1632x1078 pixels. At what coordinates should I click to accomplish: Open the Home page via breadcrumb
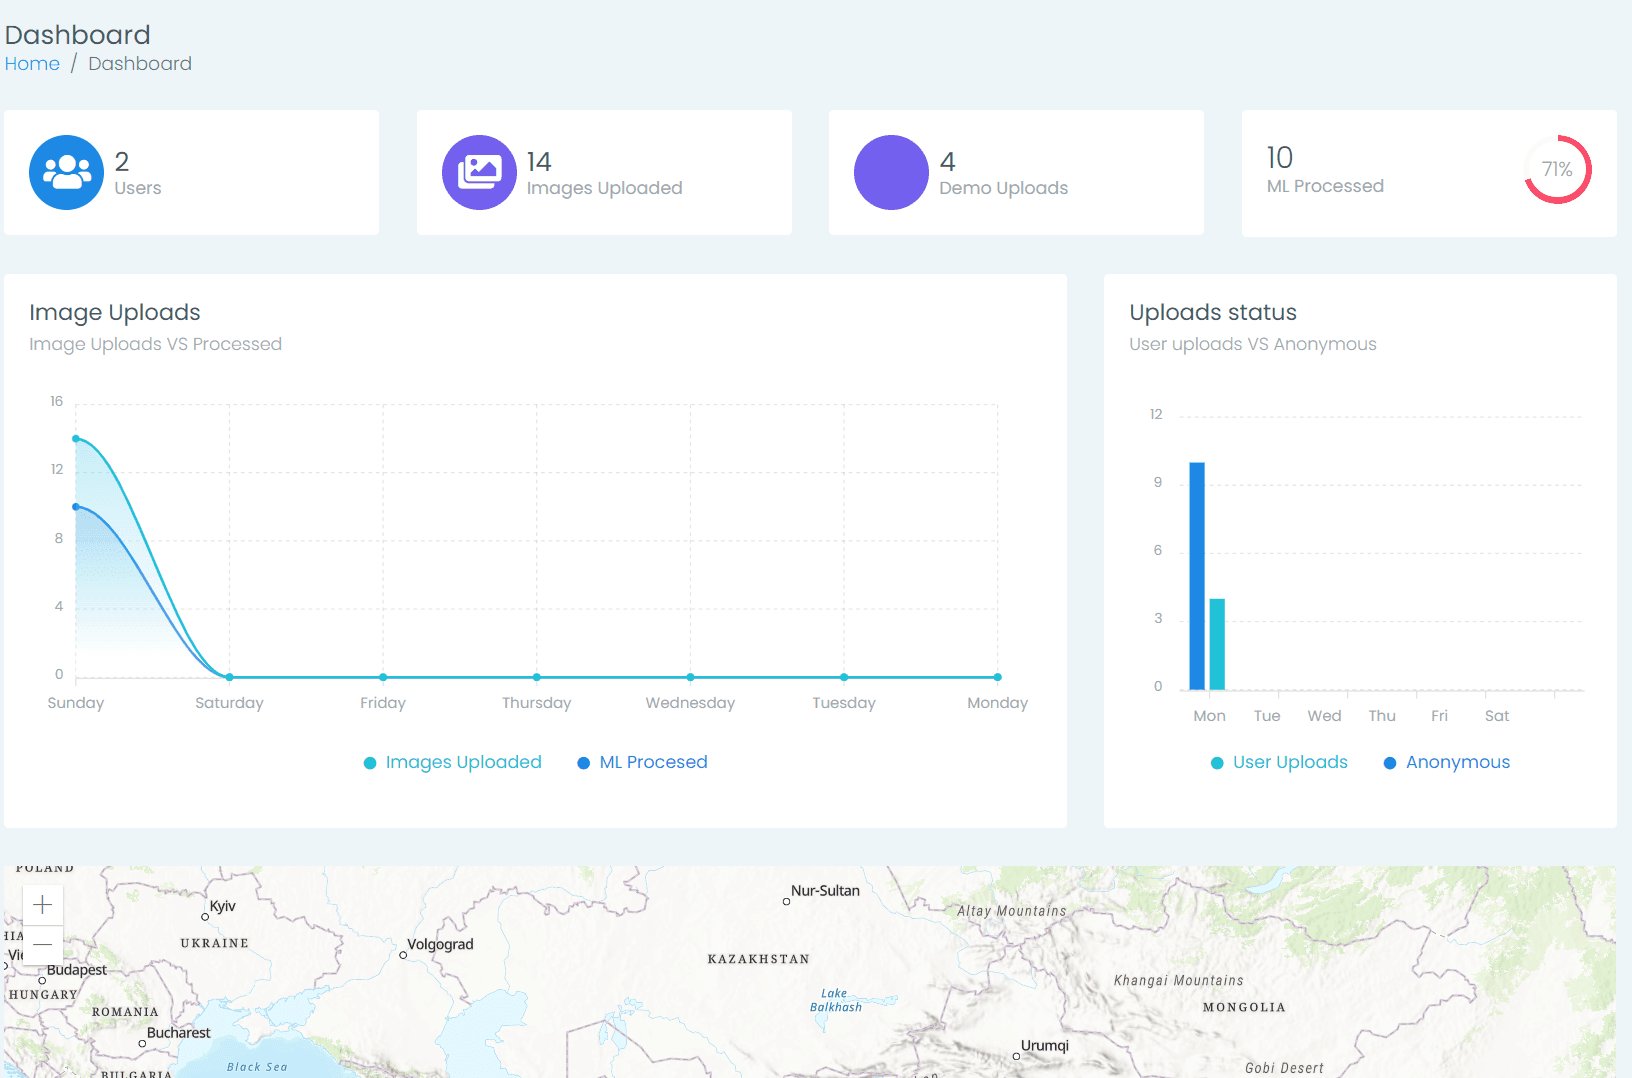coord(32,63)
